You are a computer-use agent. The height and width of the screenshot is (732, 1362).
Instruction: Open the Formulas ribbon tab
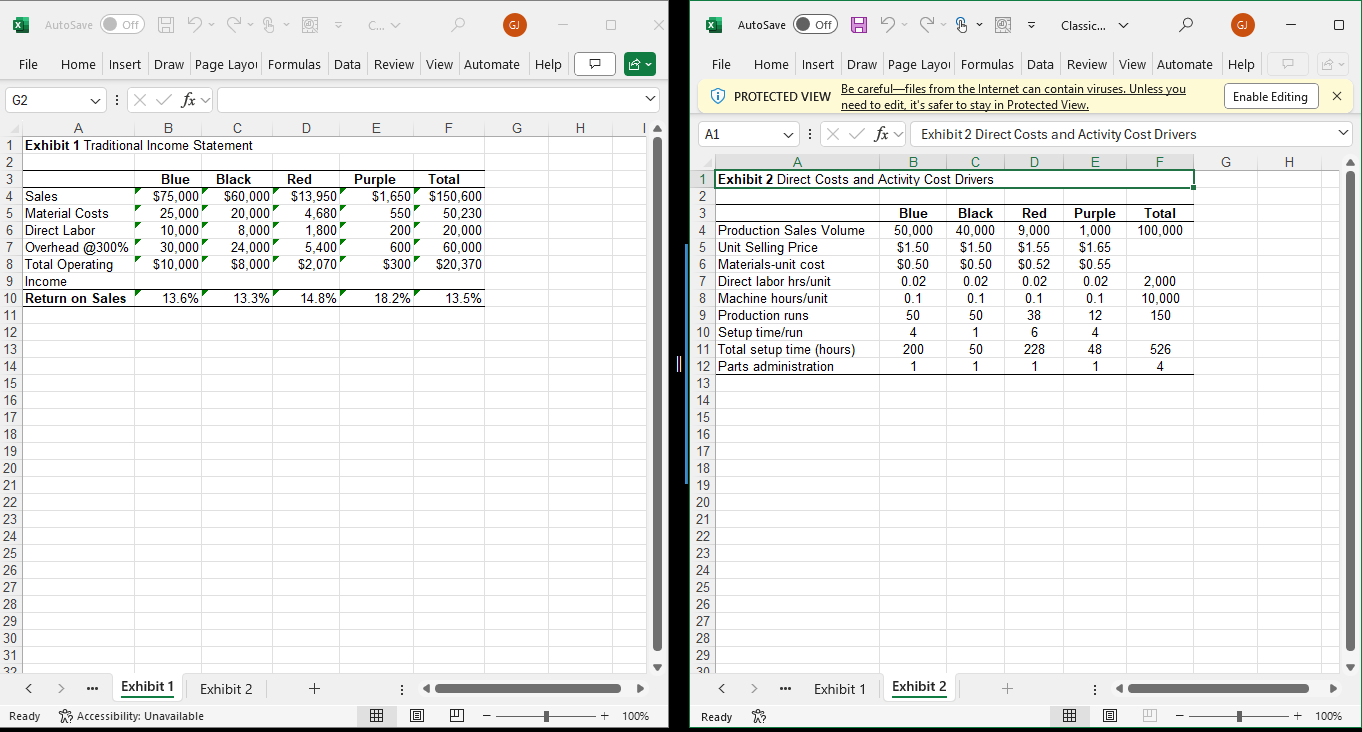tap(294, 64)
